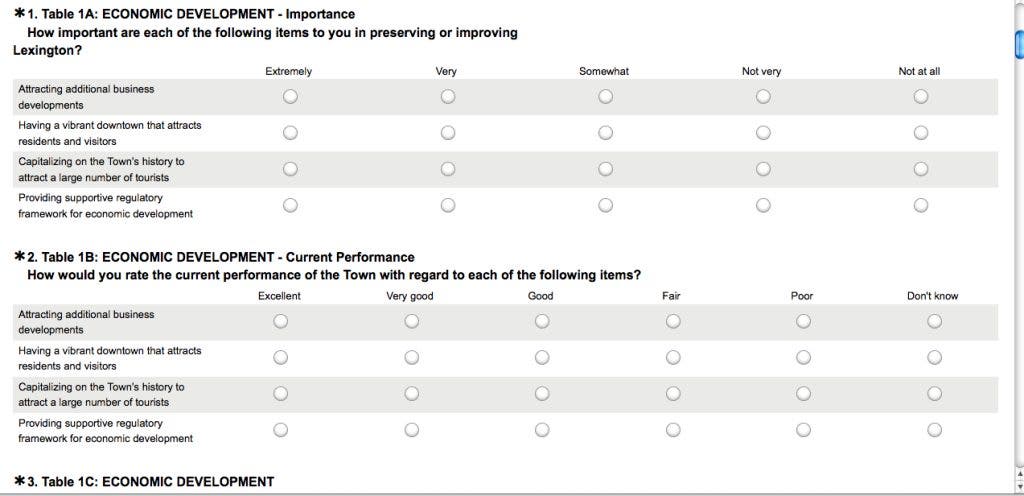
Task: Select Not at all for business developments importance
Action: [x=920, y=97]
